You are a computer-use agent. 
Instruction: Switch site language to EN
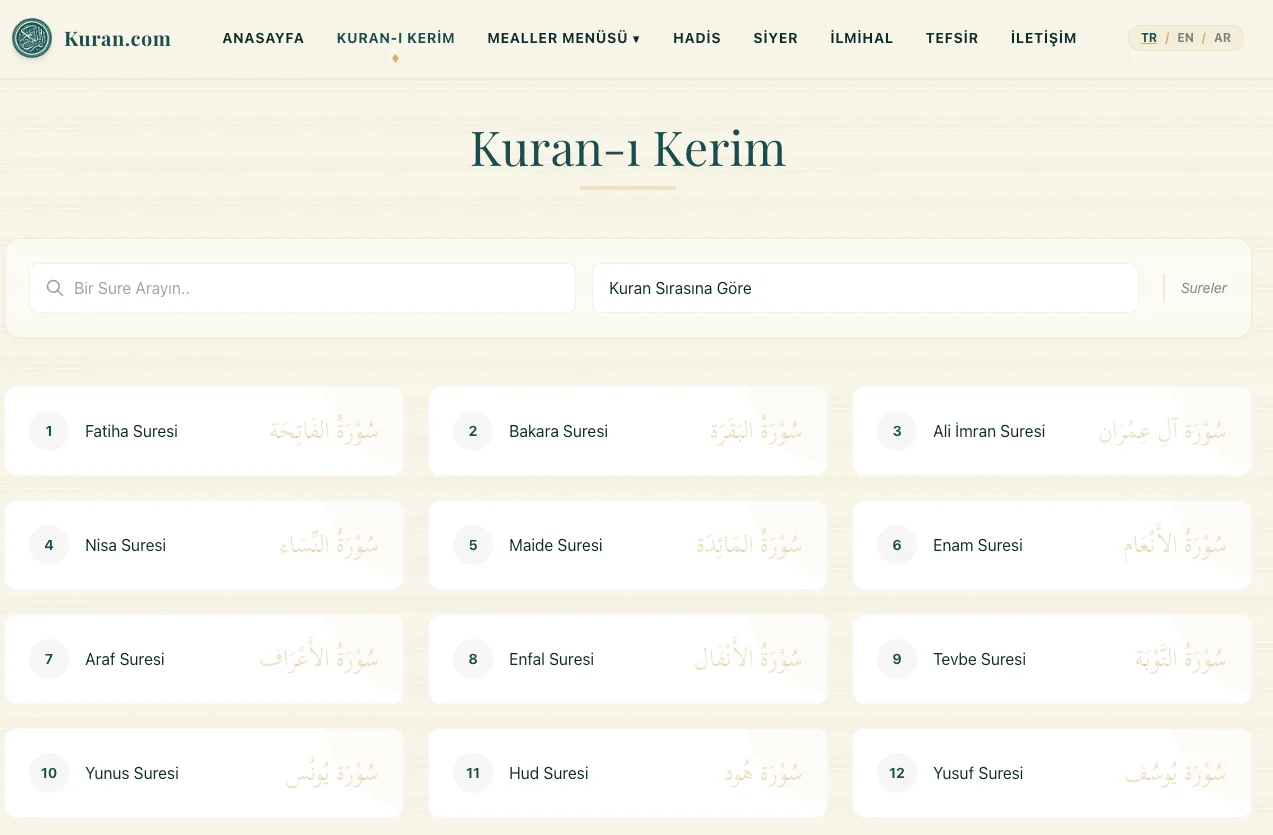coord(1185,38)
